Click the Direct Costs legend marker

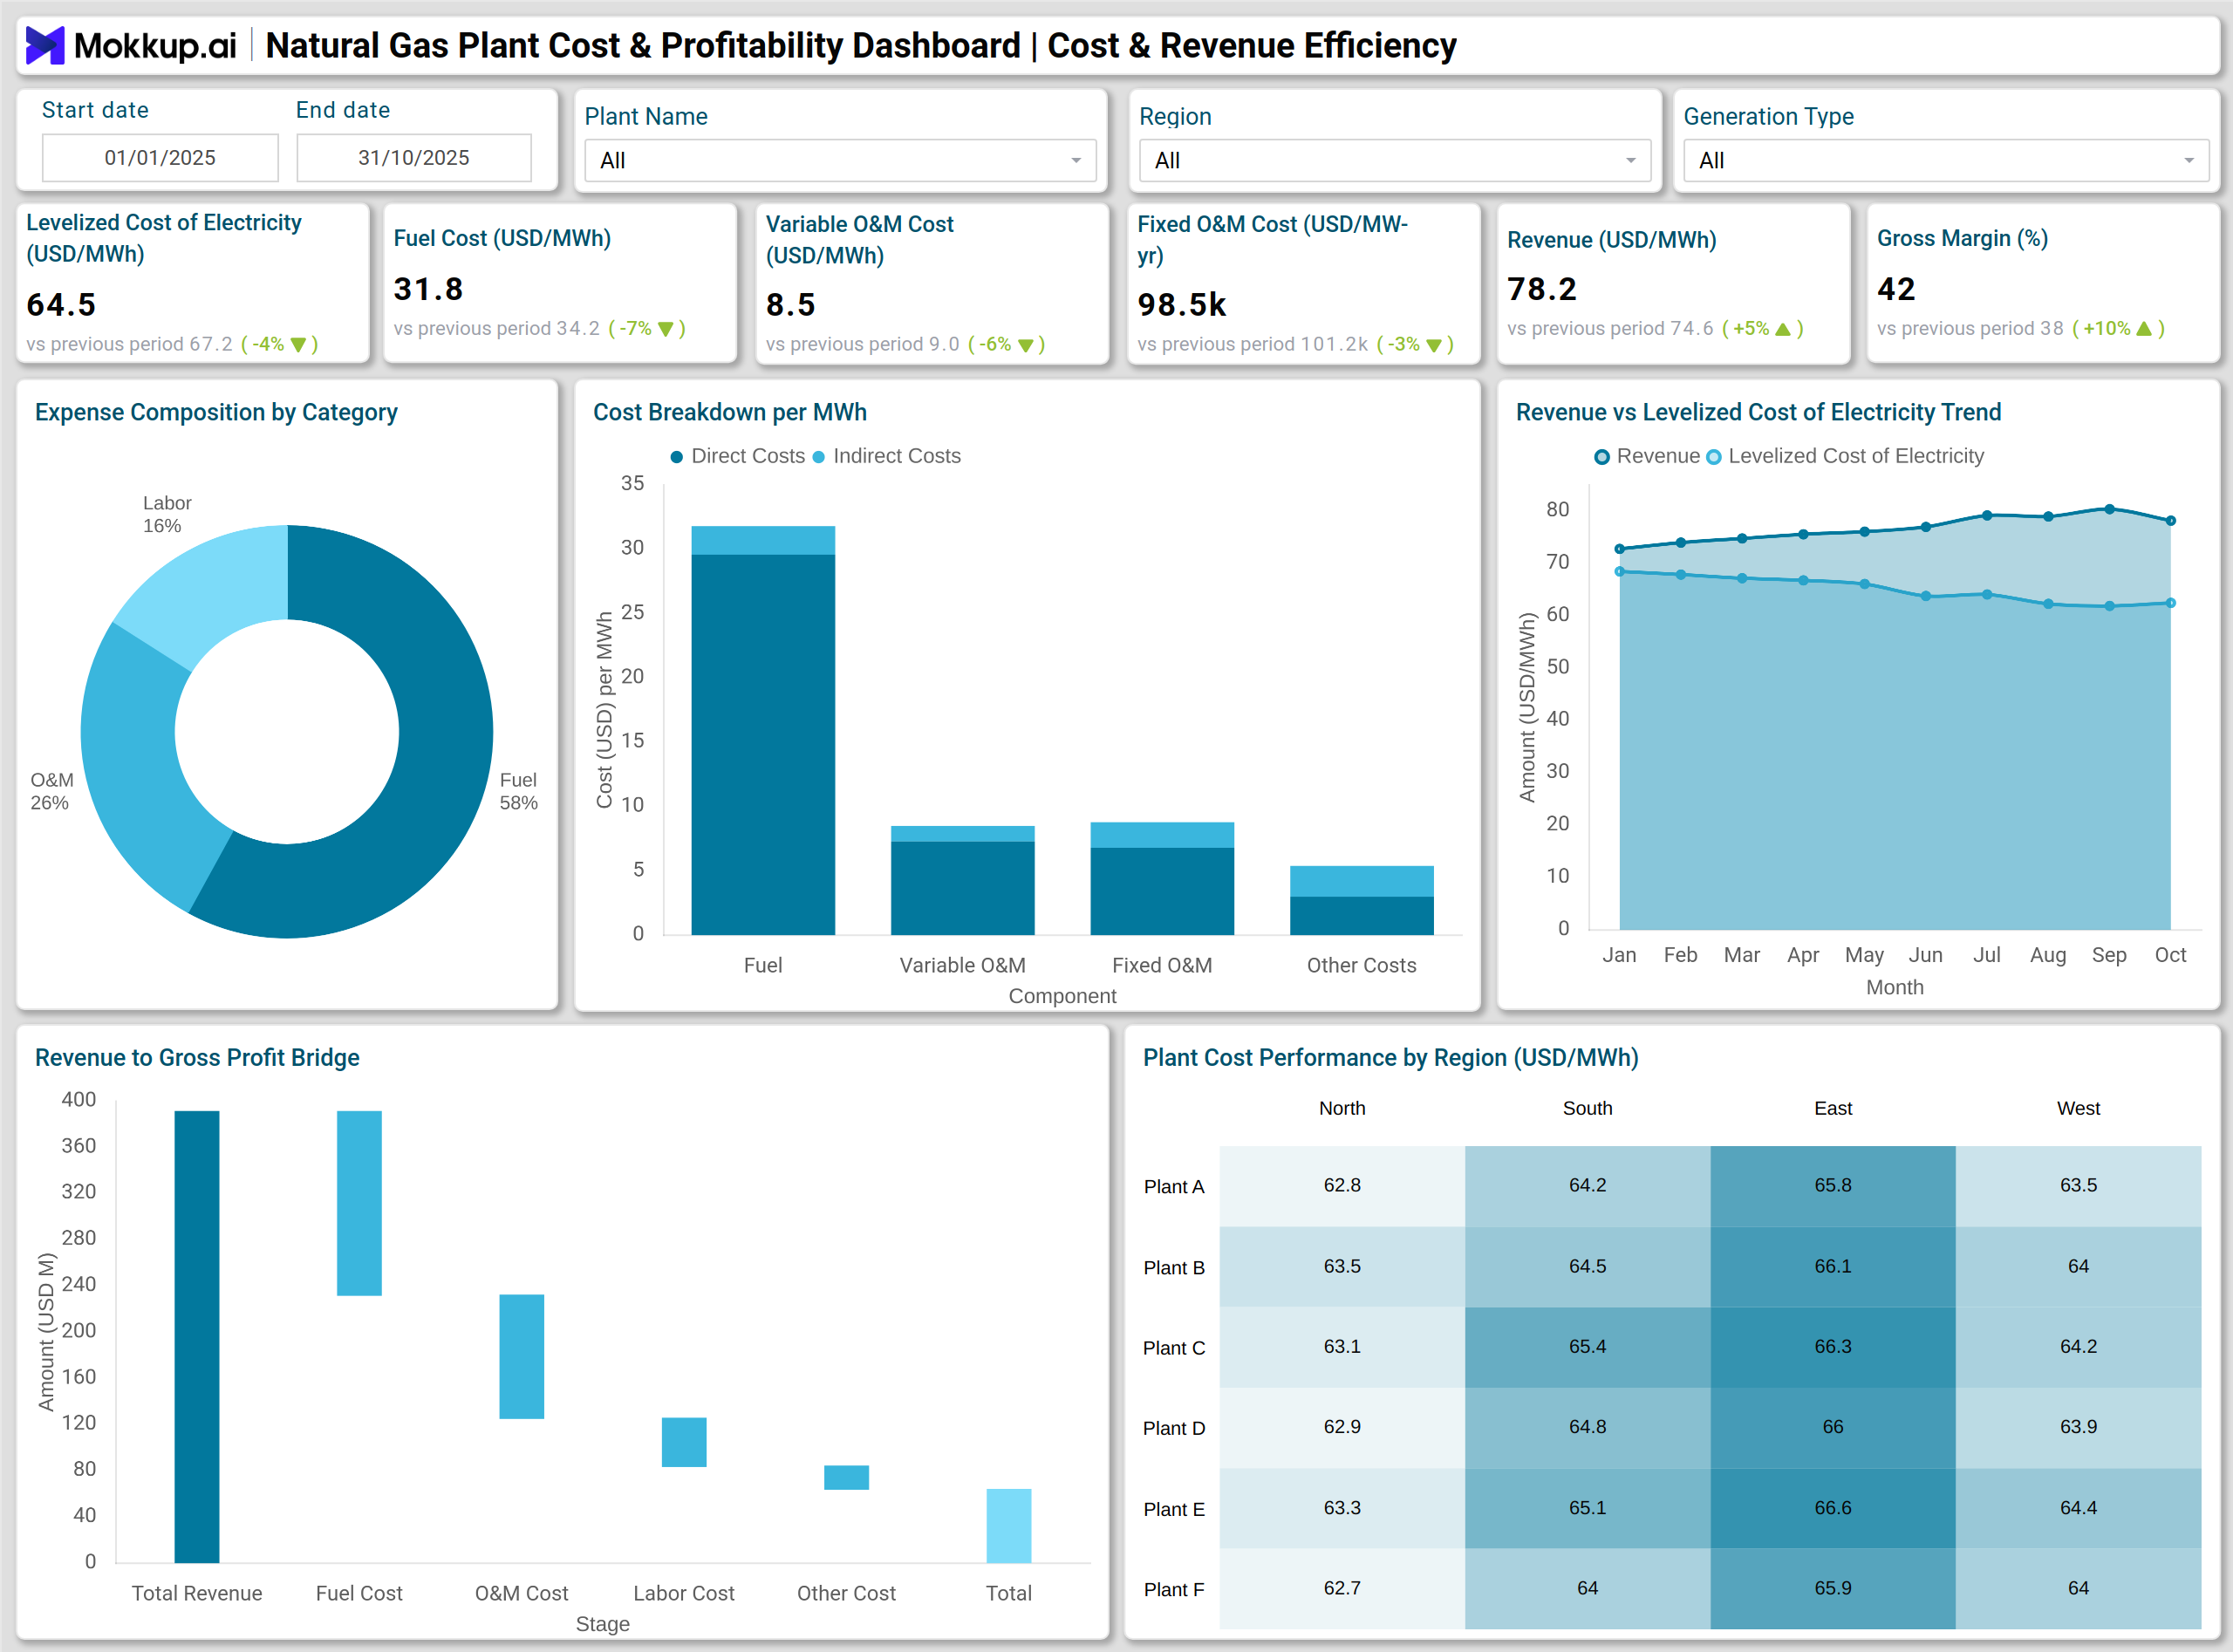click(x=677, y=457)
